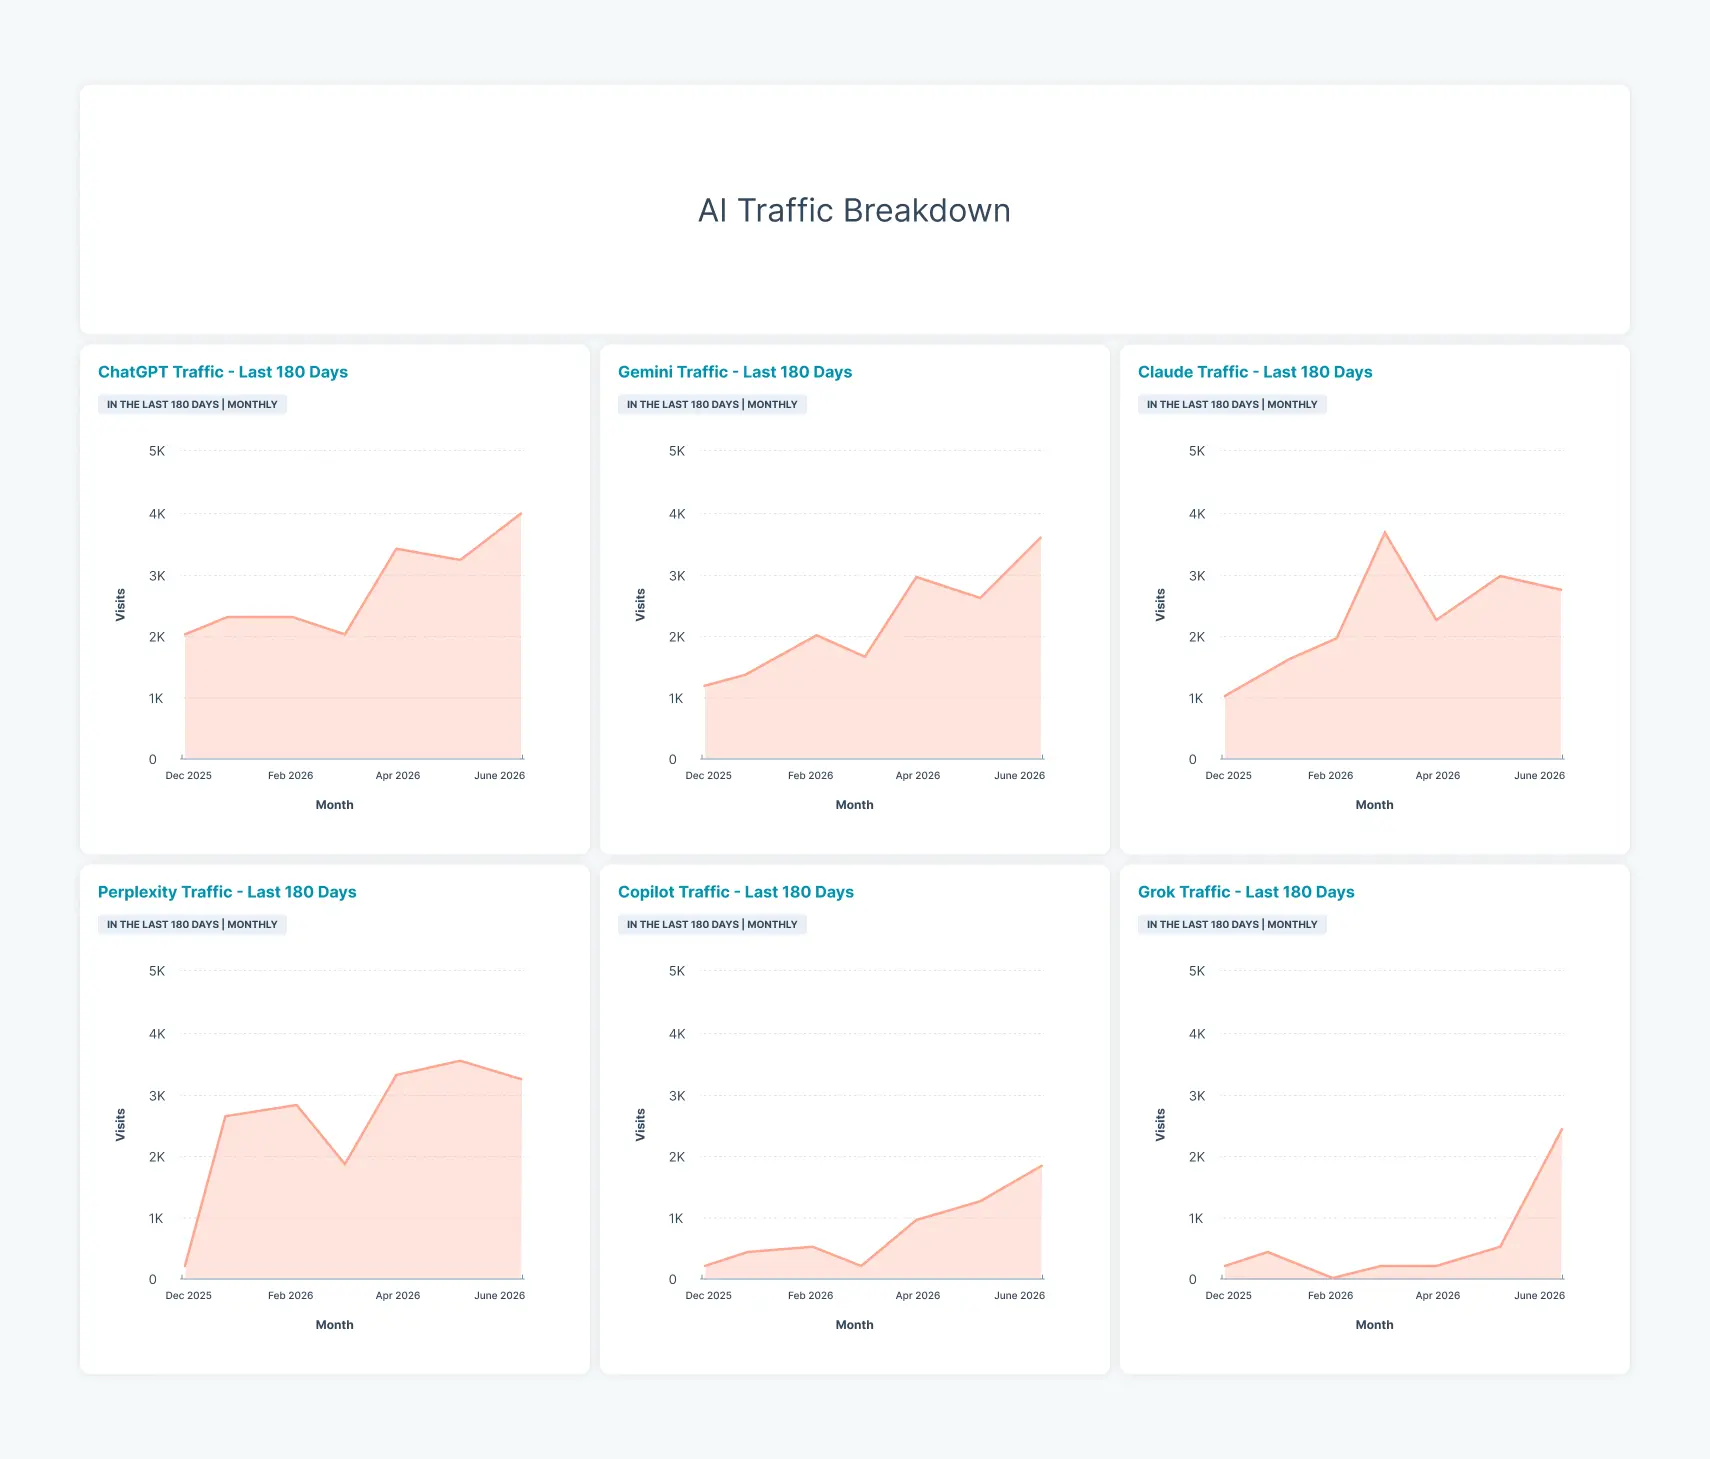Click the 5K label on Grok chart

(1197, 971)
